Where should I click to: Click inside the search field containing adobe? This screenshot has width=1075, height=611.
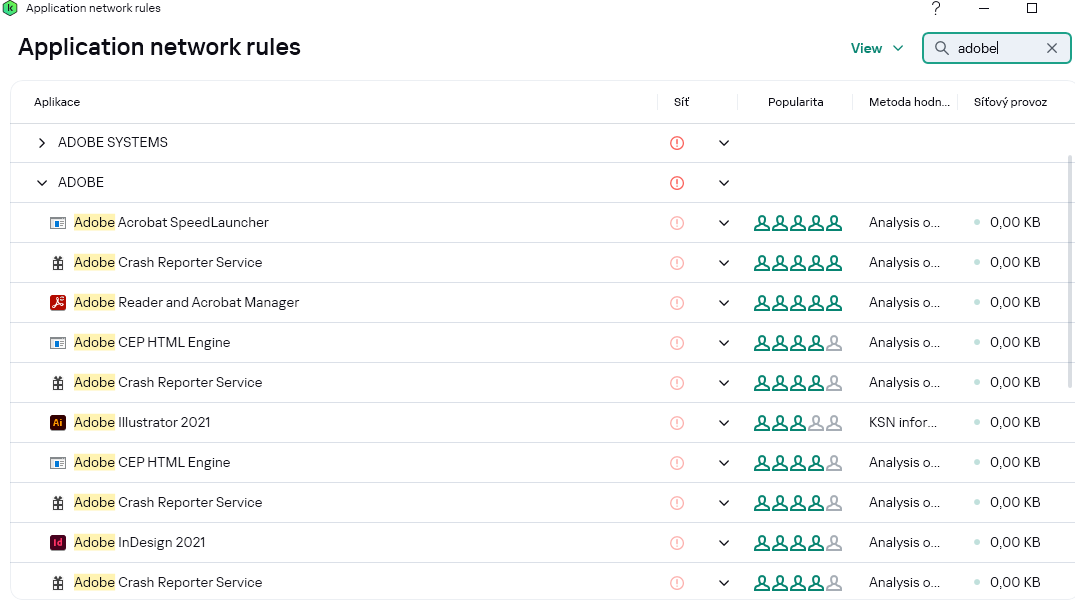pos(990,48)
